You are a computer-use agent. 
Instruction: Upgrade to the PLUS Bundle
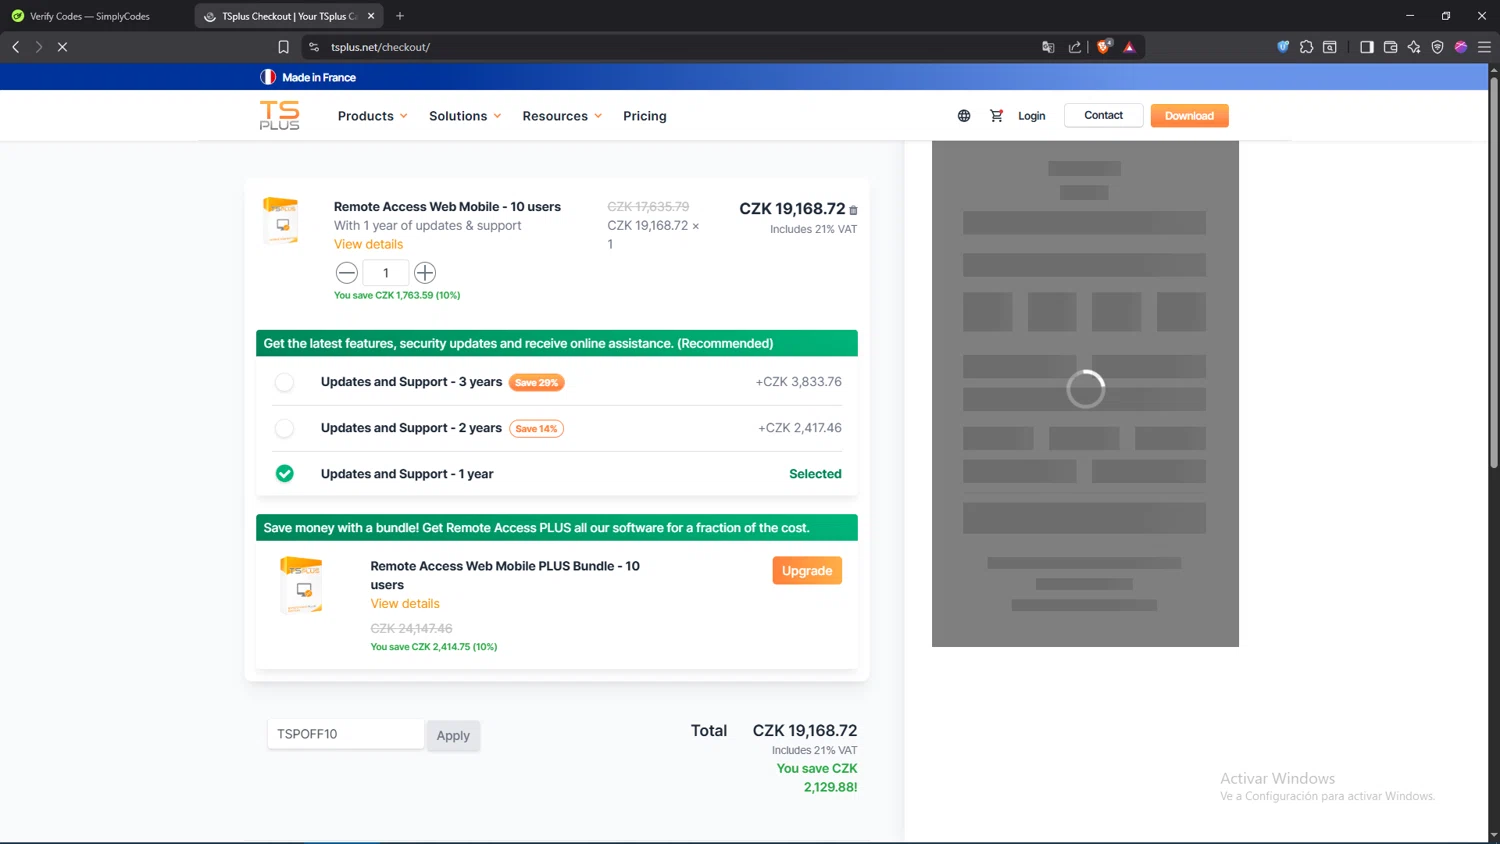(807, 570)
